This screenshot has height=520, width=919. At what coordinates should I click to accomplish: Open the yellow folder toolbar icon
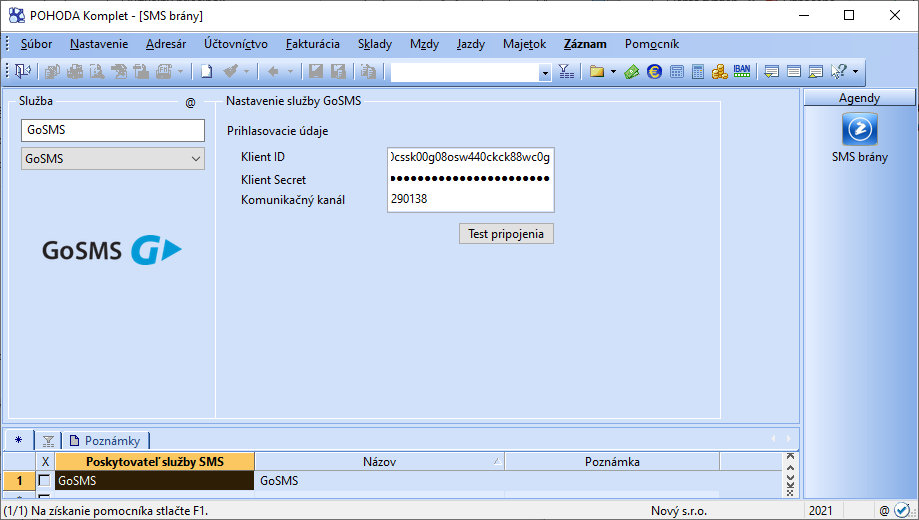[x=597, y=72]
